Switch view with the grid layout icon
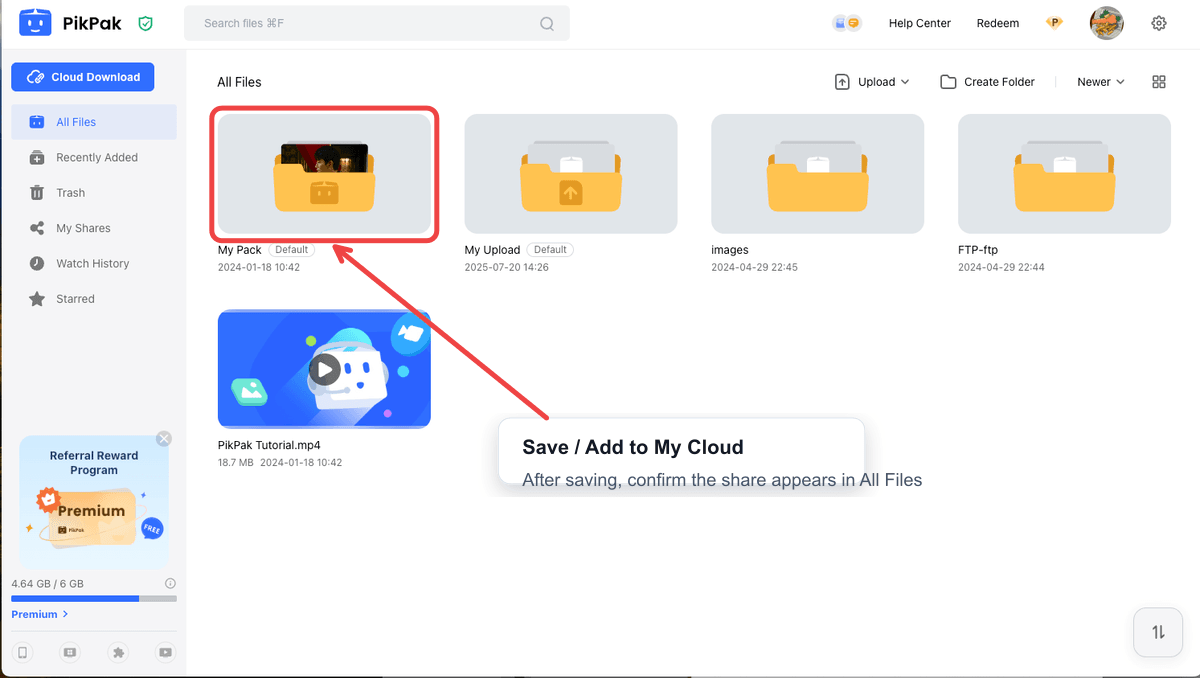1200x678 pixels. 1159,82
